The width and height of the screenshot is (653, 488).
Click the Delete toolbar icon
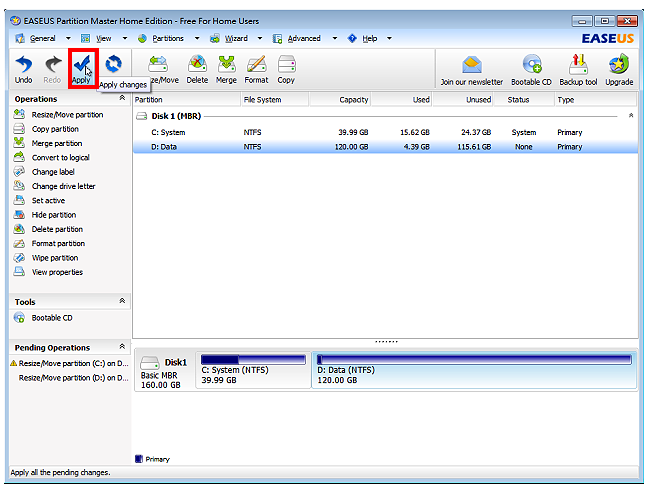[197, 70]
